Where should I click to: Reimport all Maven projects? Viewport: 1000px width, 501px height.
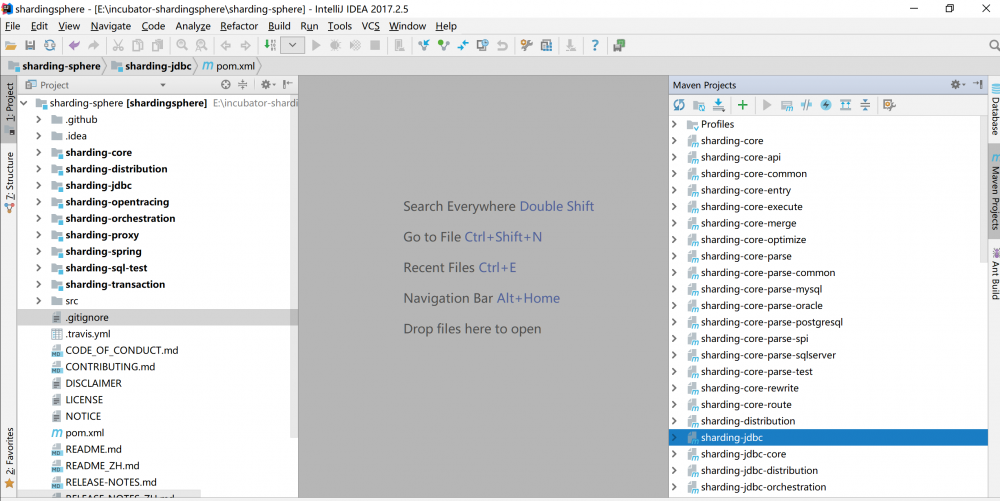[679, 105]
